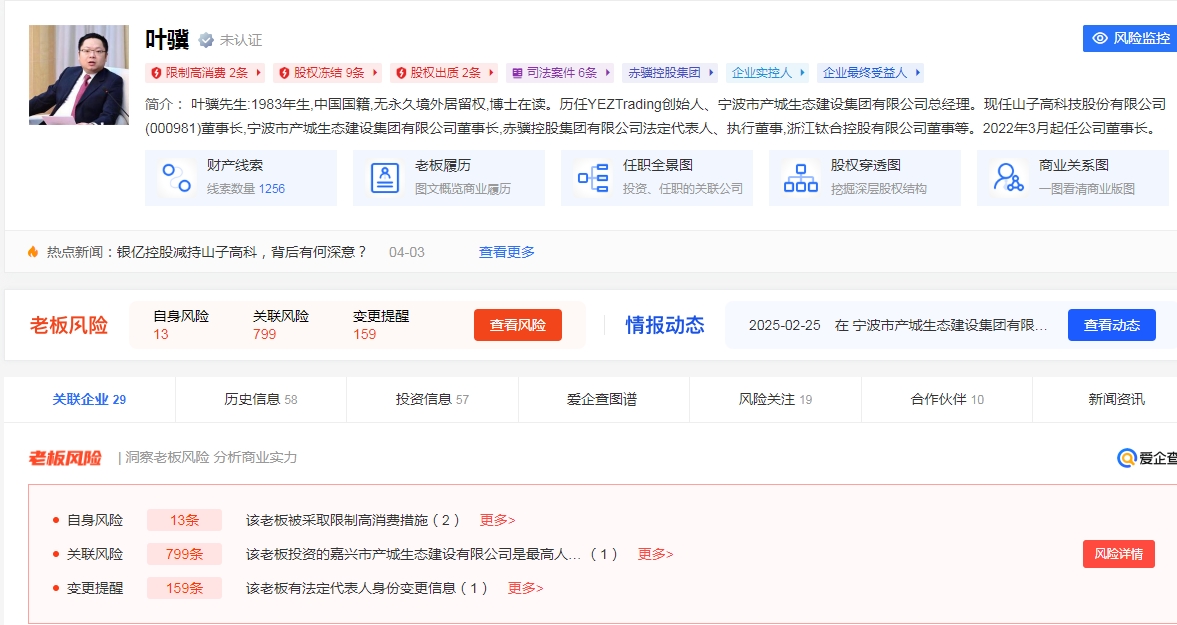Click 图文概览商业履历 card subtitle
The width and height of the screenshot is (1177, 625).
click(x=463, y=189)
